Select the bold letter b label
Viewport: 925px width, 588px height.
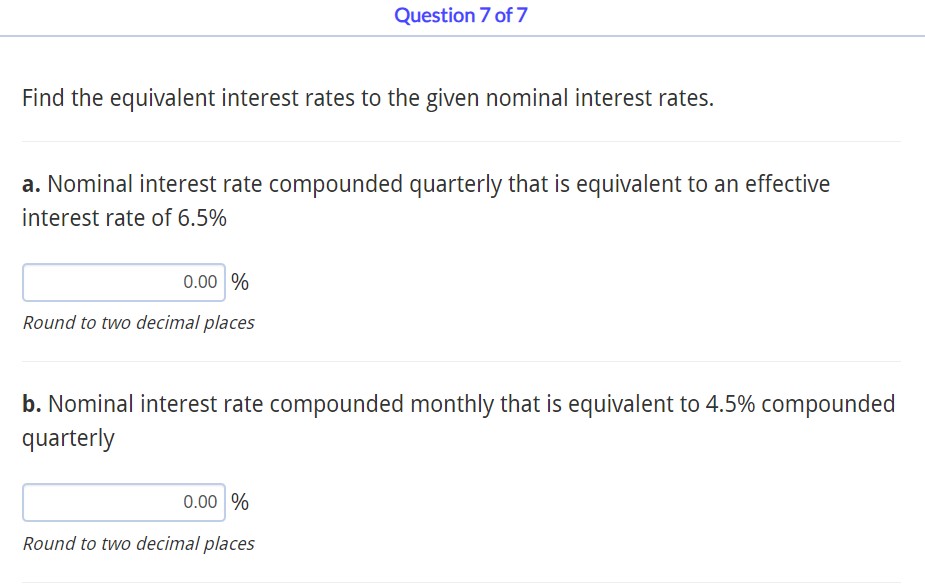tap(30, 403)
